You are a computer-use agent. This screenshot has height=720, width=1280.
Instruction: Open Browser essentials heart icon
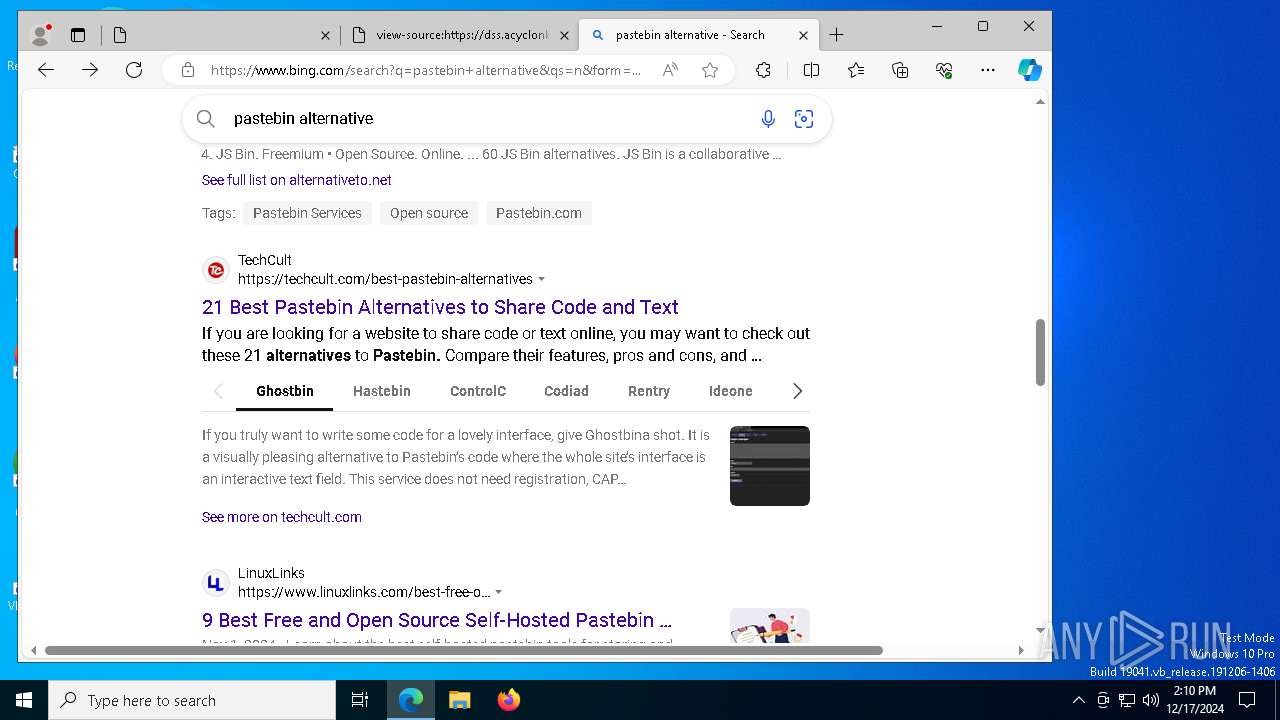944,70
